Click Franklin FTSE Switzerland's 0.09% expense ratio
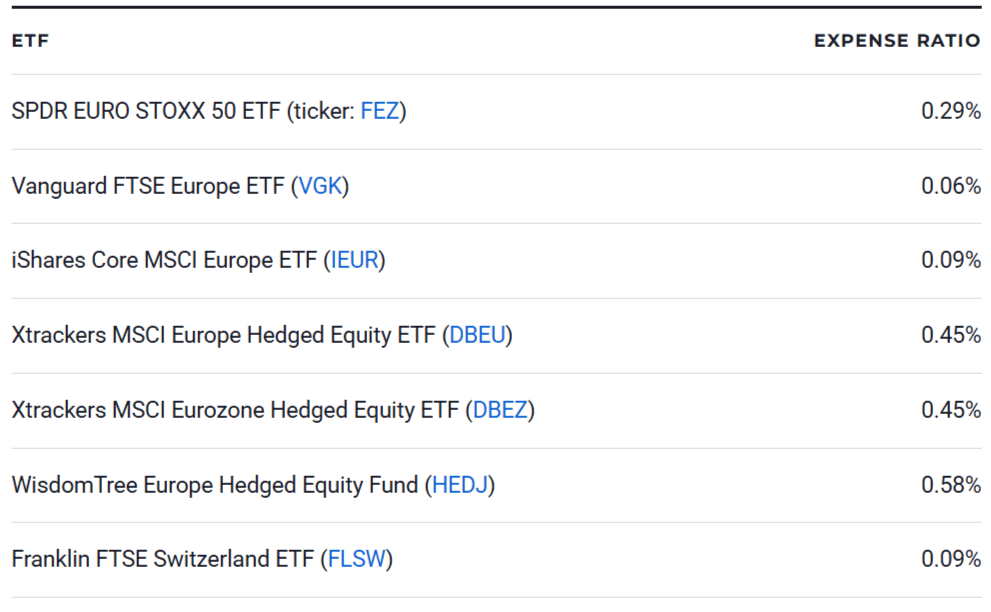991x612 pixels. click(950, 559)
